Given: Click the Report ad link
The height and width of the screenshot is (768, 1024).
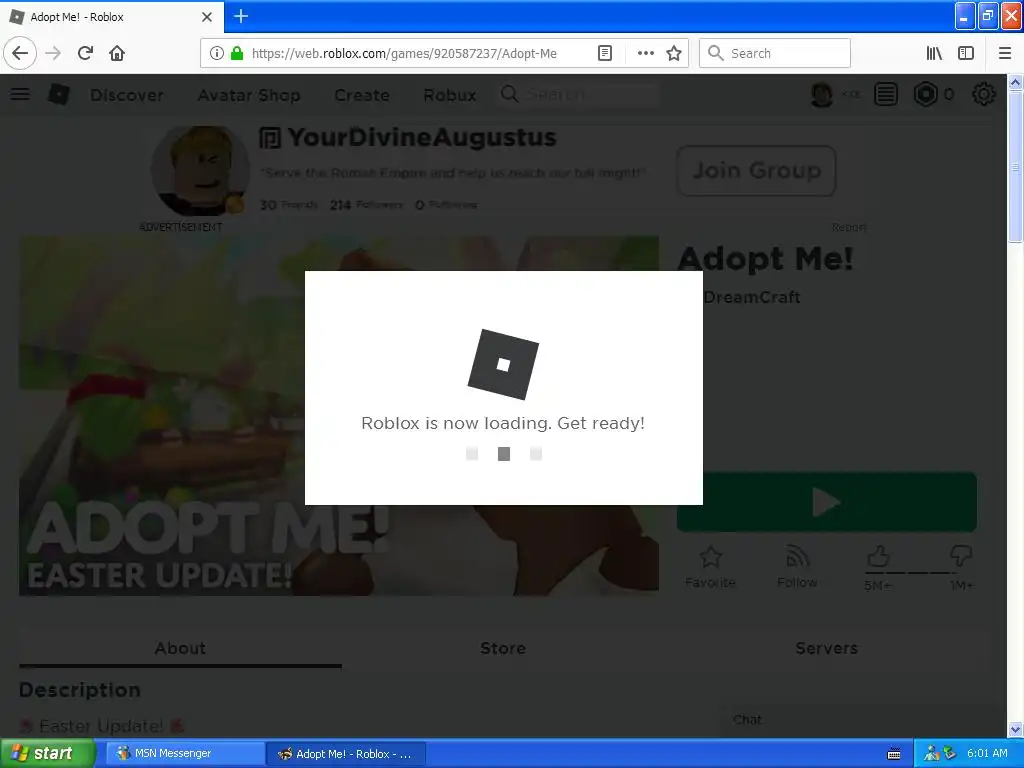Looking at the screenshot, I should [849, 227].
